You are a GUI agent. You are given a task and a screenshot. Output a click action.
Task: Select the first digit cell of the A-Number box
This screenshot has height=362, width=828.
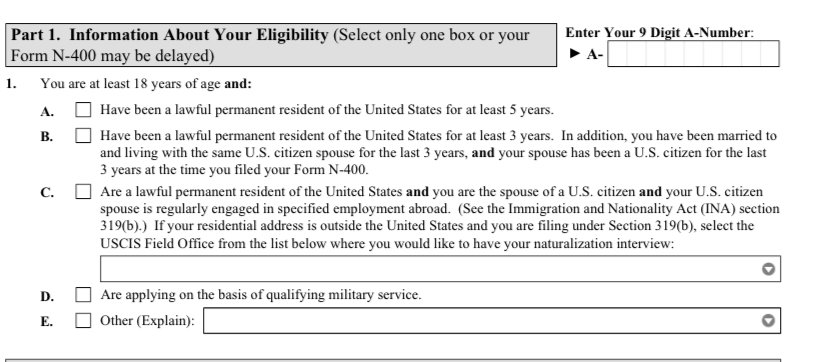(618, 54)
